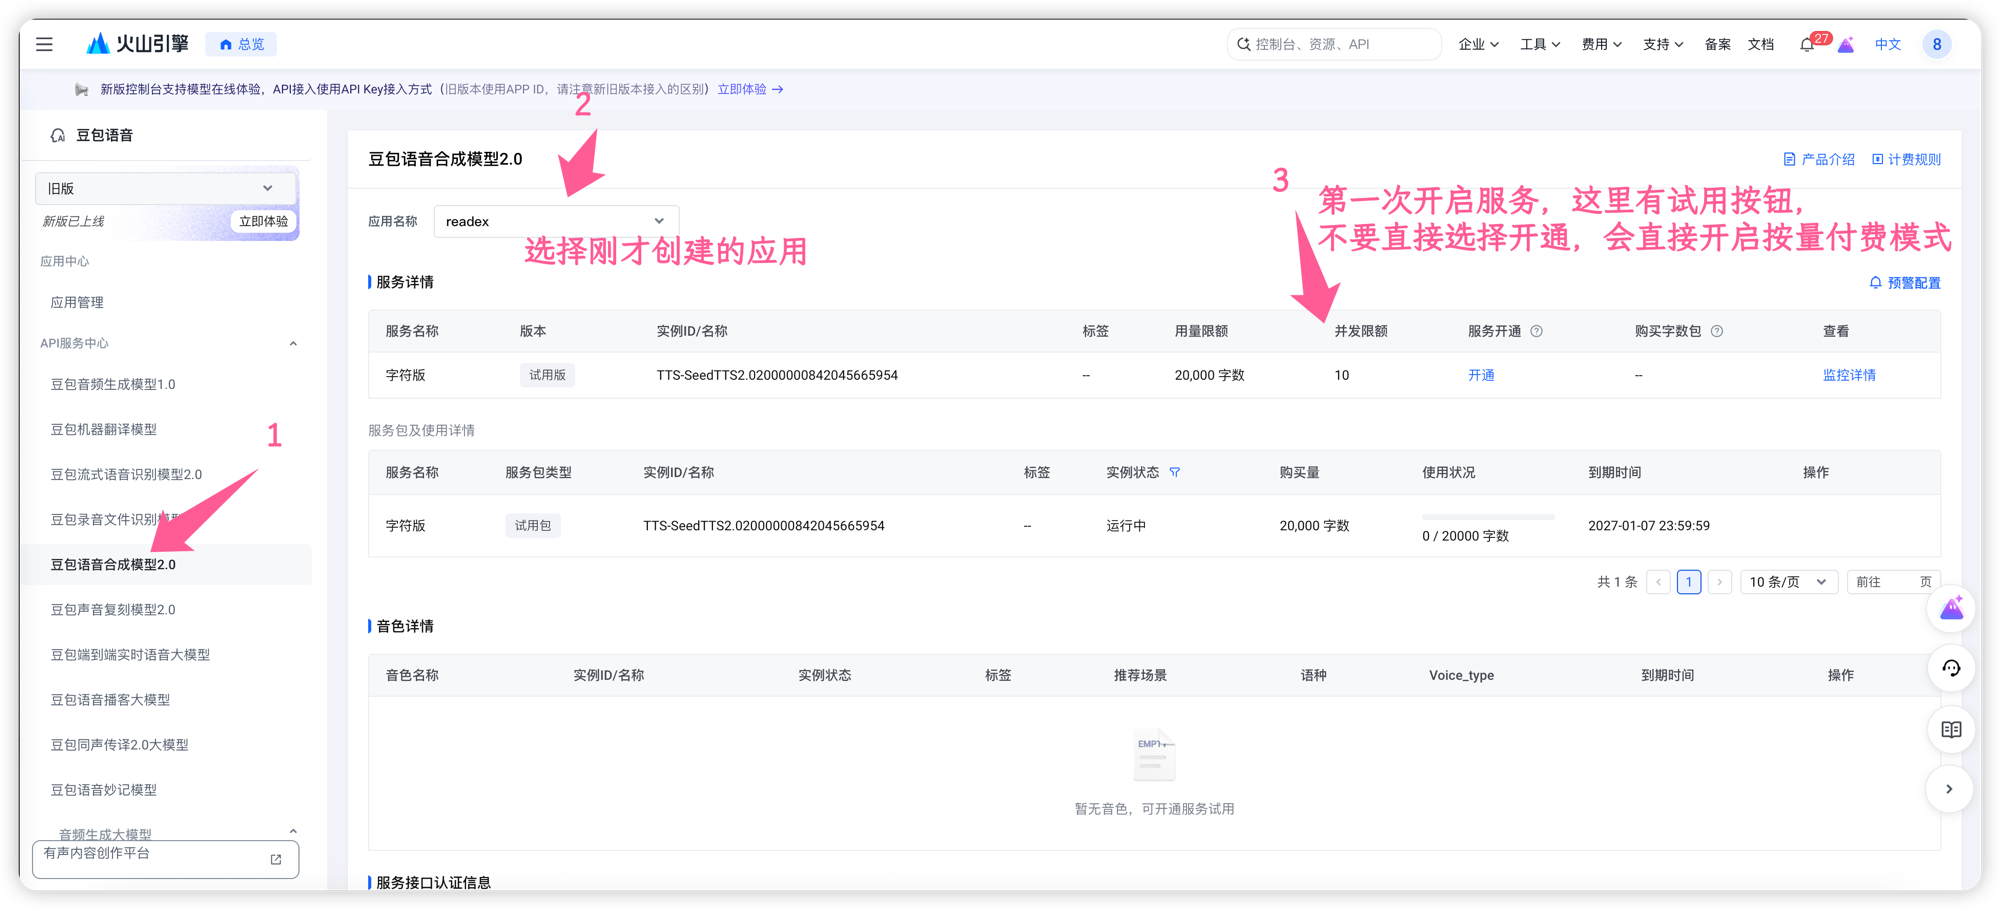Viewport: 2000px width, 909px height.
Task: Click the 火山引擎 logo
Action: pos(138,44)
